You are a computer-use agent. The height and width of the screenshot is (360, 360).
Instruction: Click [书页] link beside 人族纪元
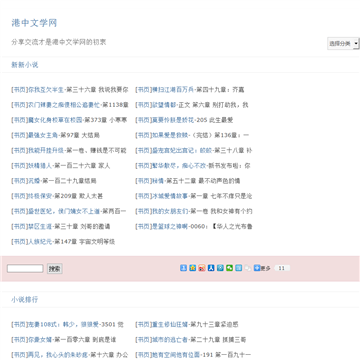[20, 242]
